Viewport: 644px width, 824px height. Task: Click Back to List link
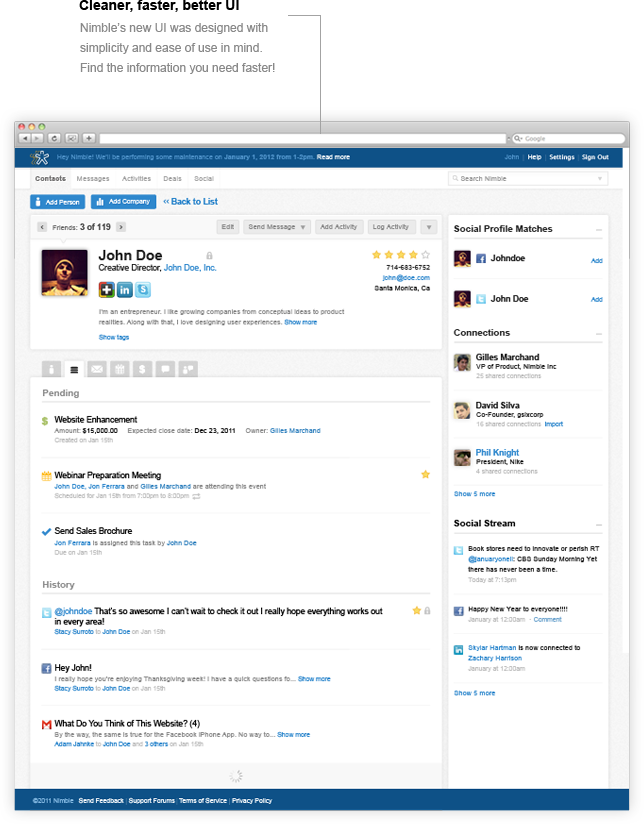pos(190,202)
